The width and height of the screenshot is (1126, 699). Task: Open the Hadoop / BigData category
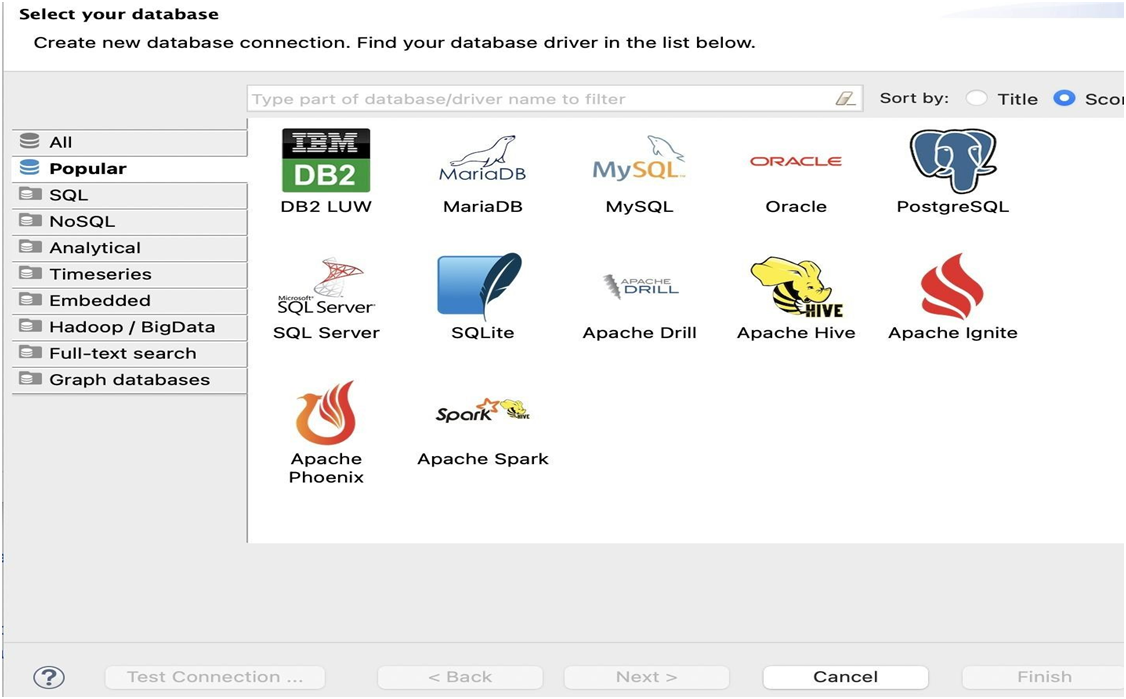(130, 328)
